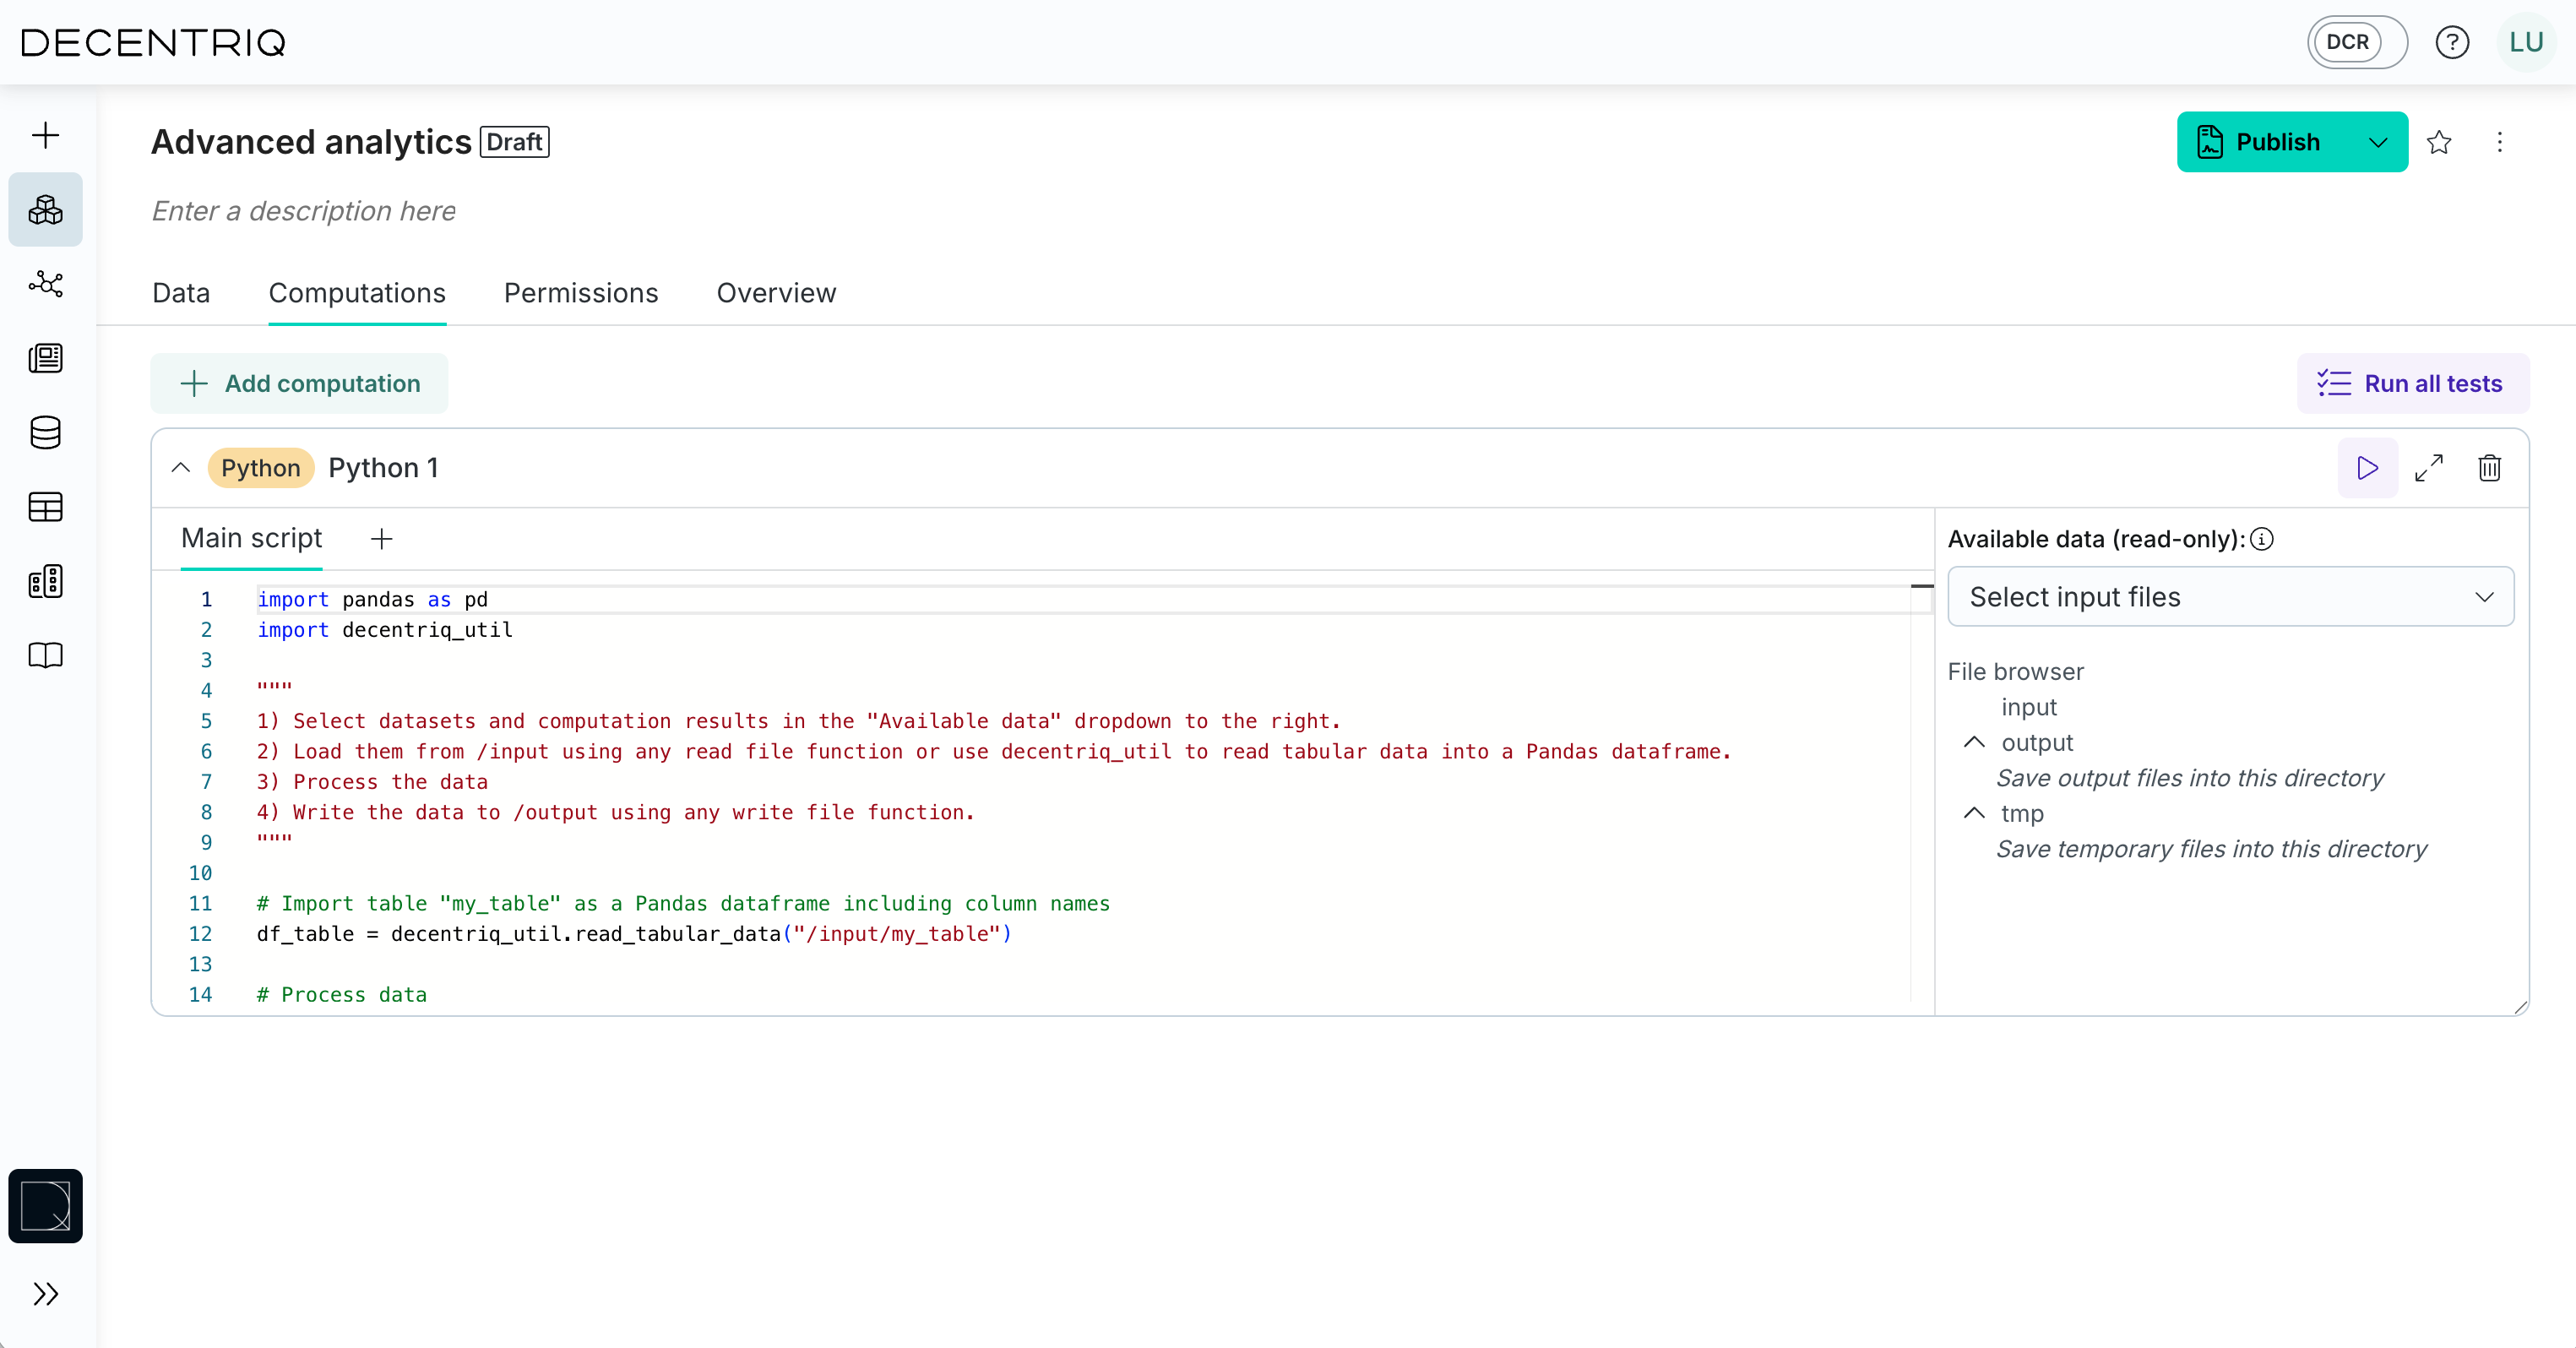Select the connections sidebar icon
Screen dimensions: 2576x1348
(46, 285)
